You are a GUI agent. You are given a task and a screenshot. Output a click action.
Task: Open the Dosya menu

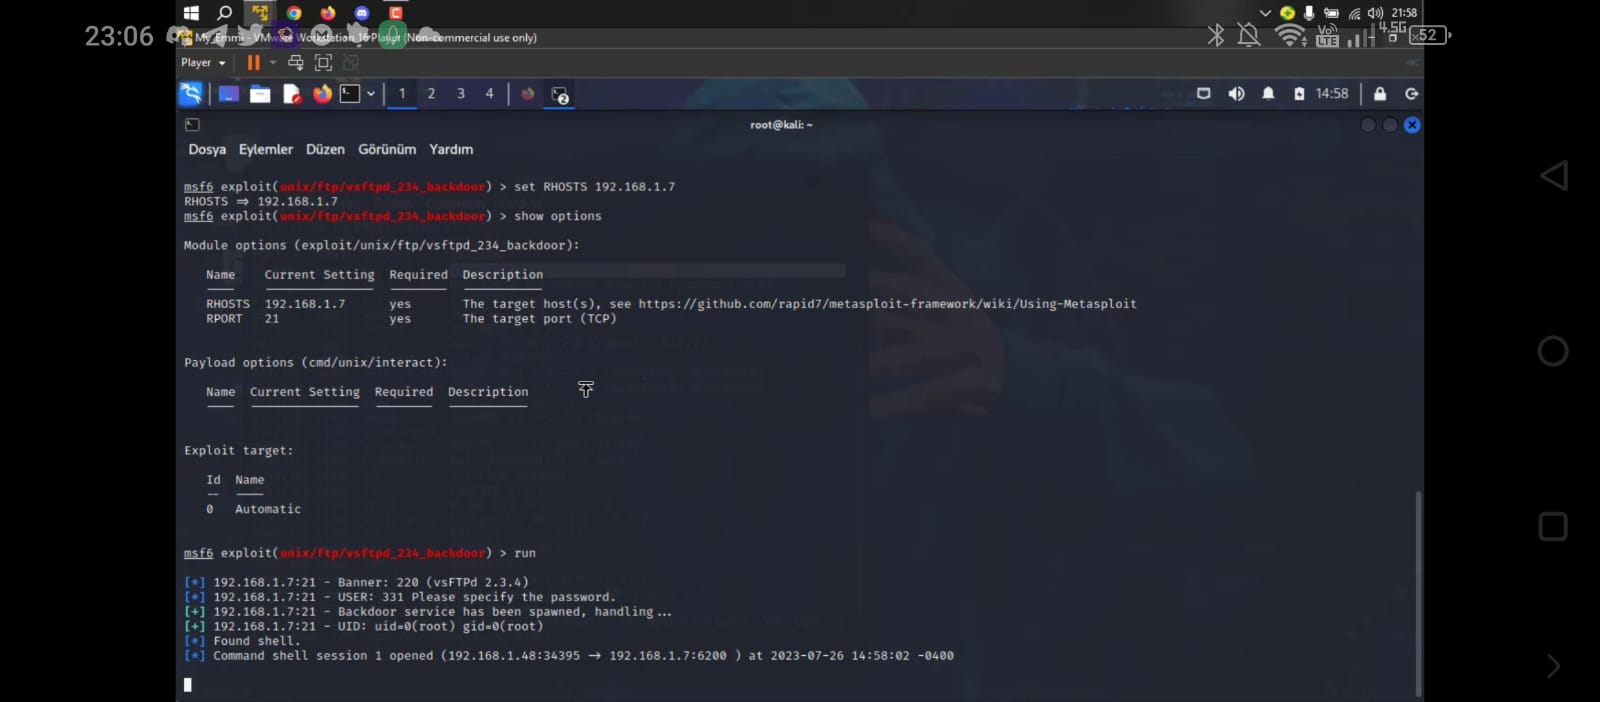[207, 149]
